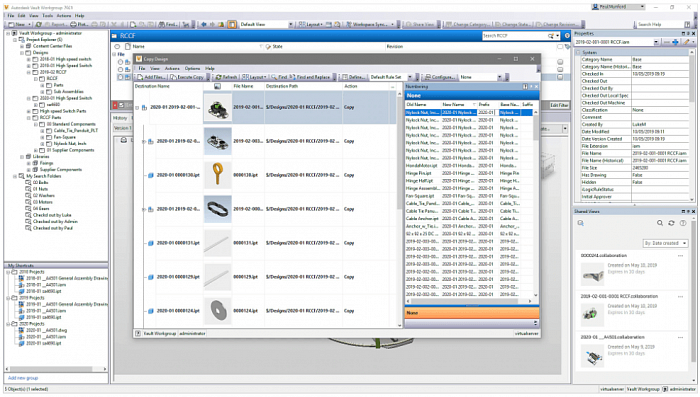The width and height of the screenshot is (700, 397).
Task: Click Change Revision toolbar button
Action: [x=556, y=24]
